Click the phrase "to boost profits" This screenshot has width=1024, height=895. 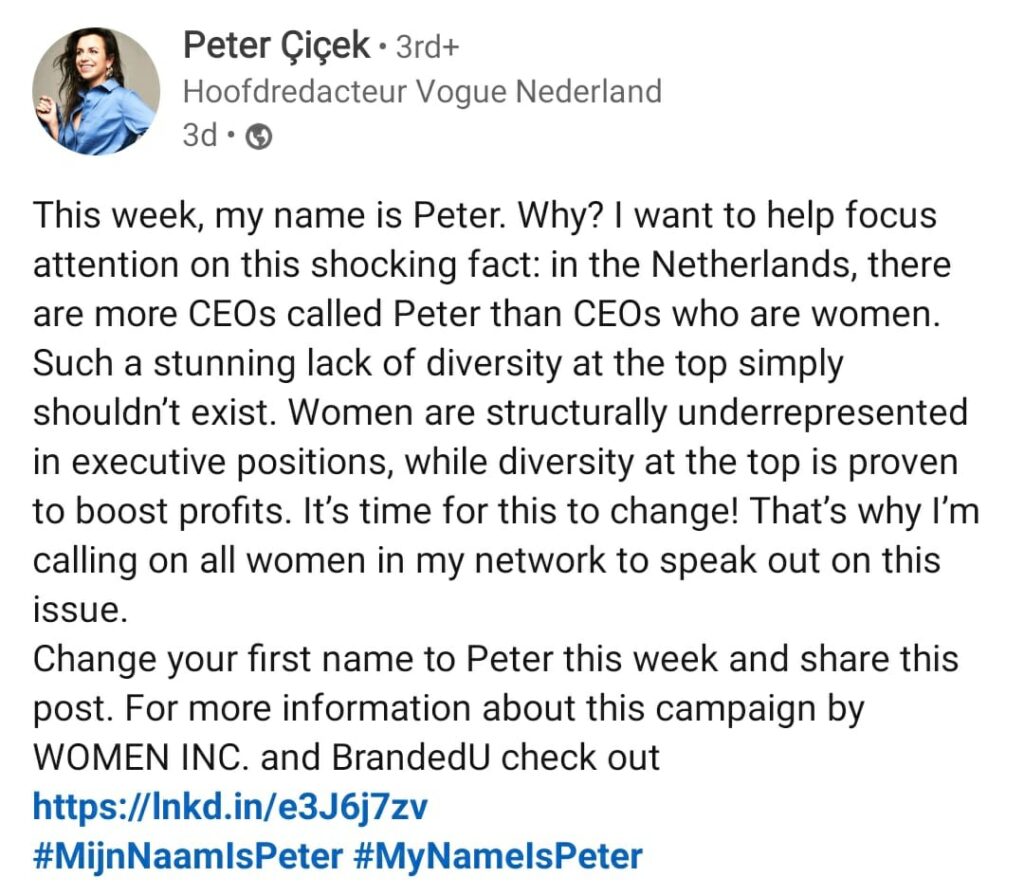[x=153, y=511]
